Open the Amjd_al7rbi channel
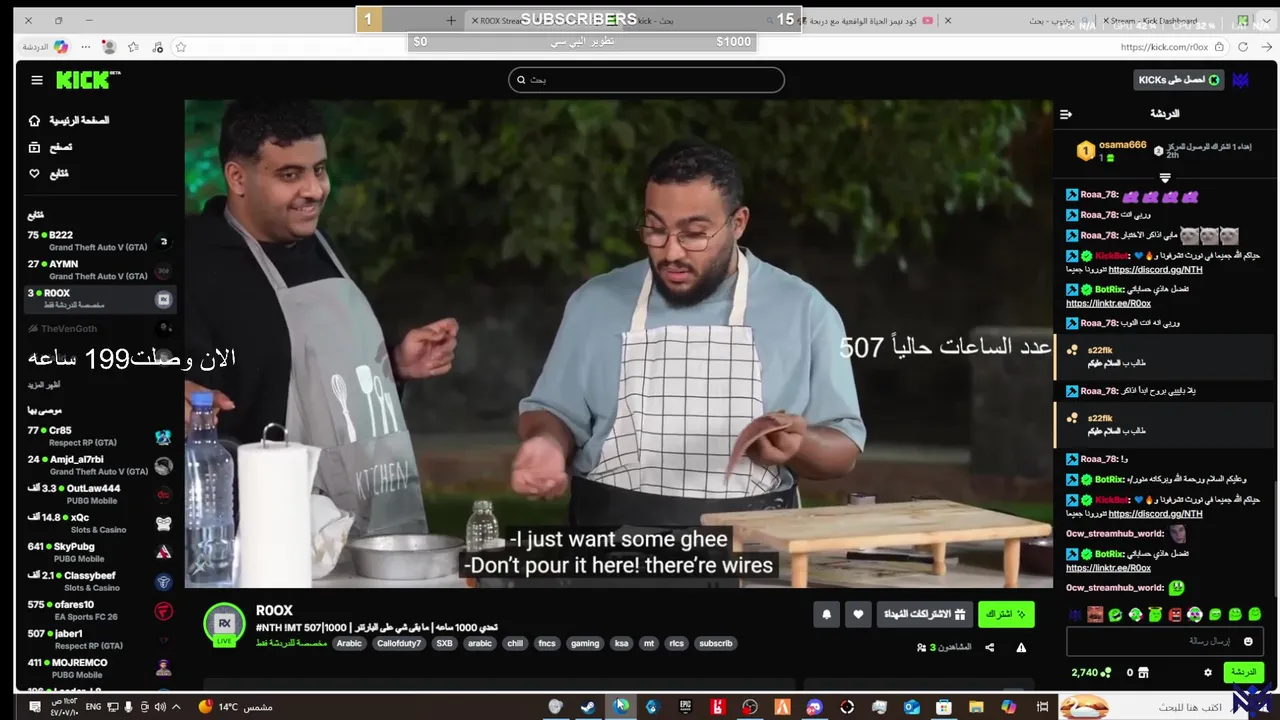Screen dimensions: 1280x720 click(99, 465)
